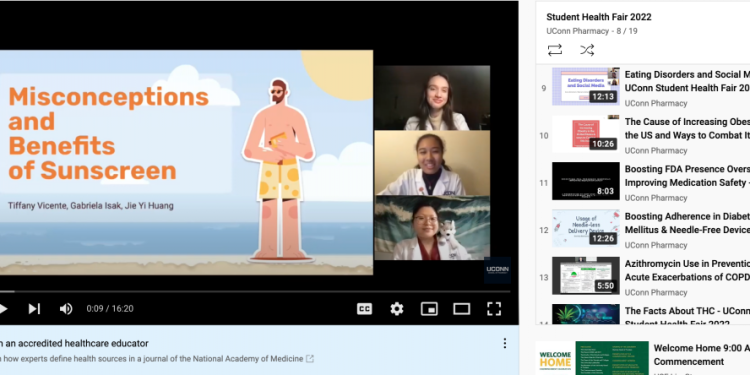This screenshot has height=375, width=750.
Task: Select The Facts About THC thumbnail
Action: 585,314
